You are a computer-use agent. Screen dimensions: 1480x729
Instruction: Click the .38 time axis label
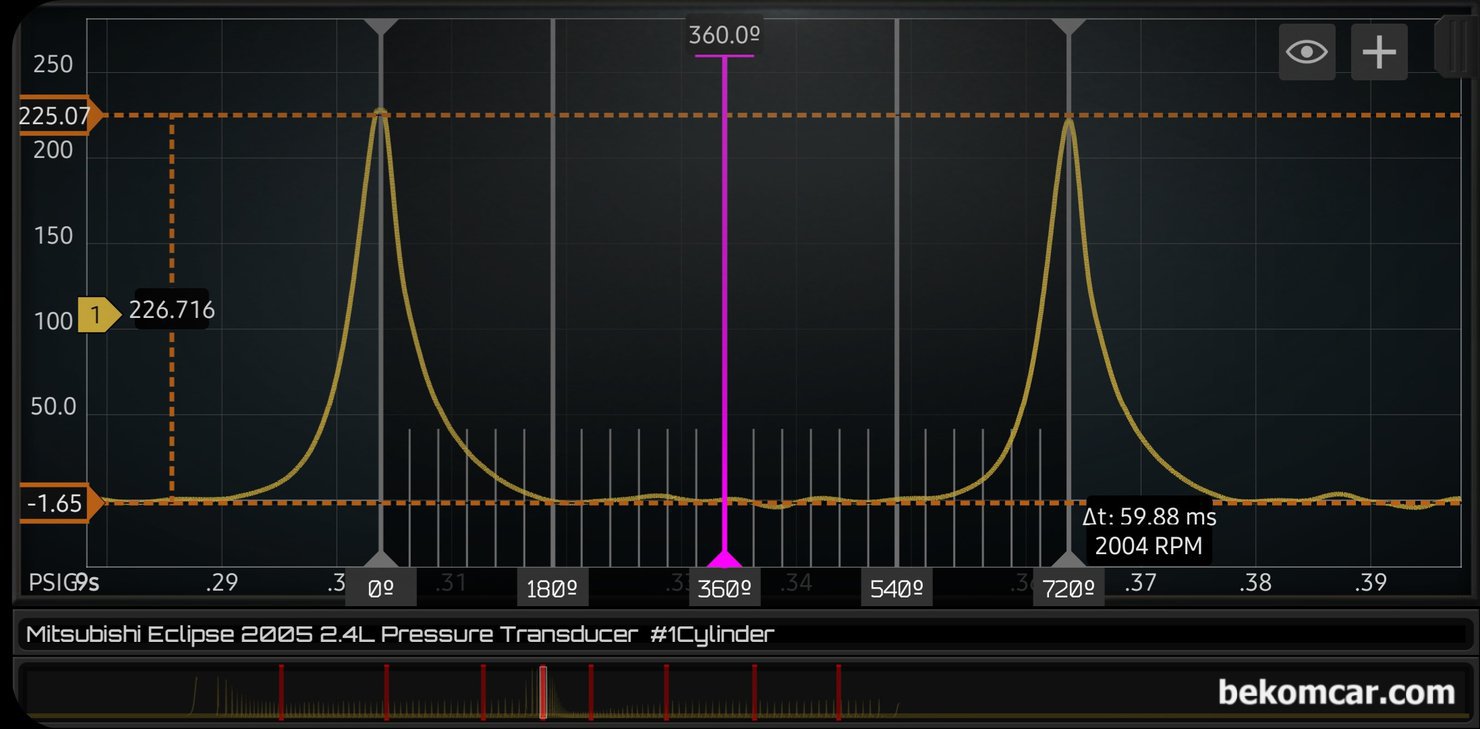[x=1254, y=583]
